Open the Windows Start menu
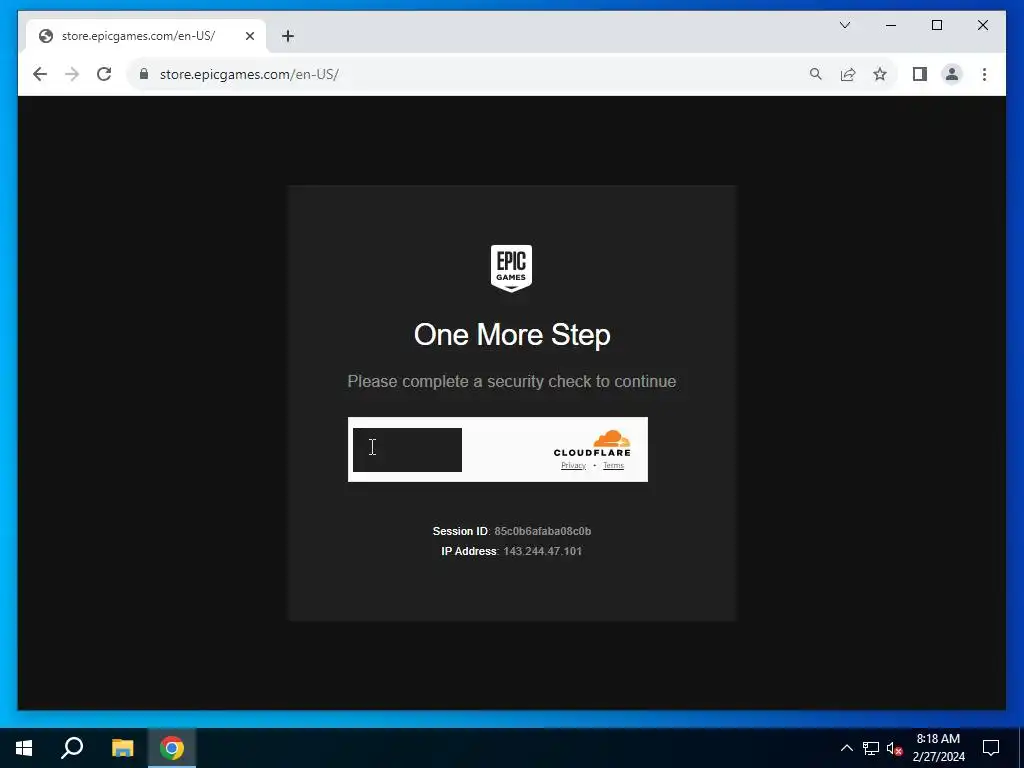The height and width of the screenshot is (768, 1024). pyautogui.click(x=24, y=748)
